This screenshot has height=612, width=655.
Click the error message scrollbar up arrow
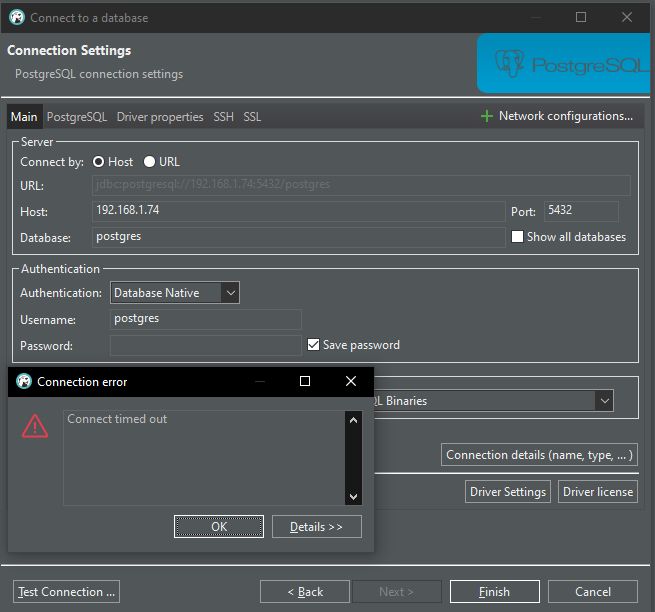tap(353, 420)
